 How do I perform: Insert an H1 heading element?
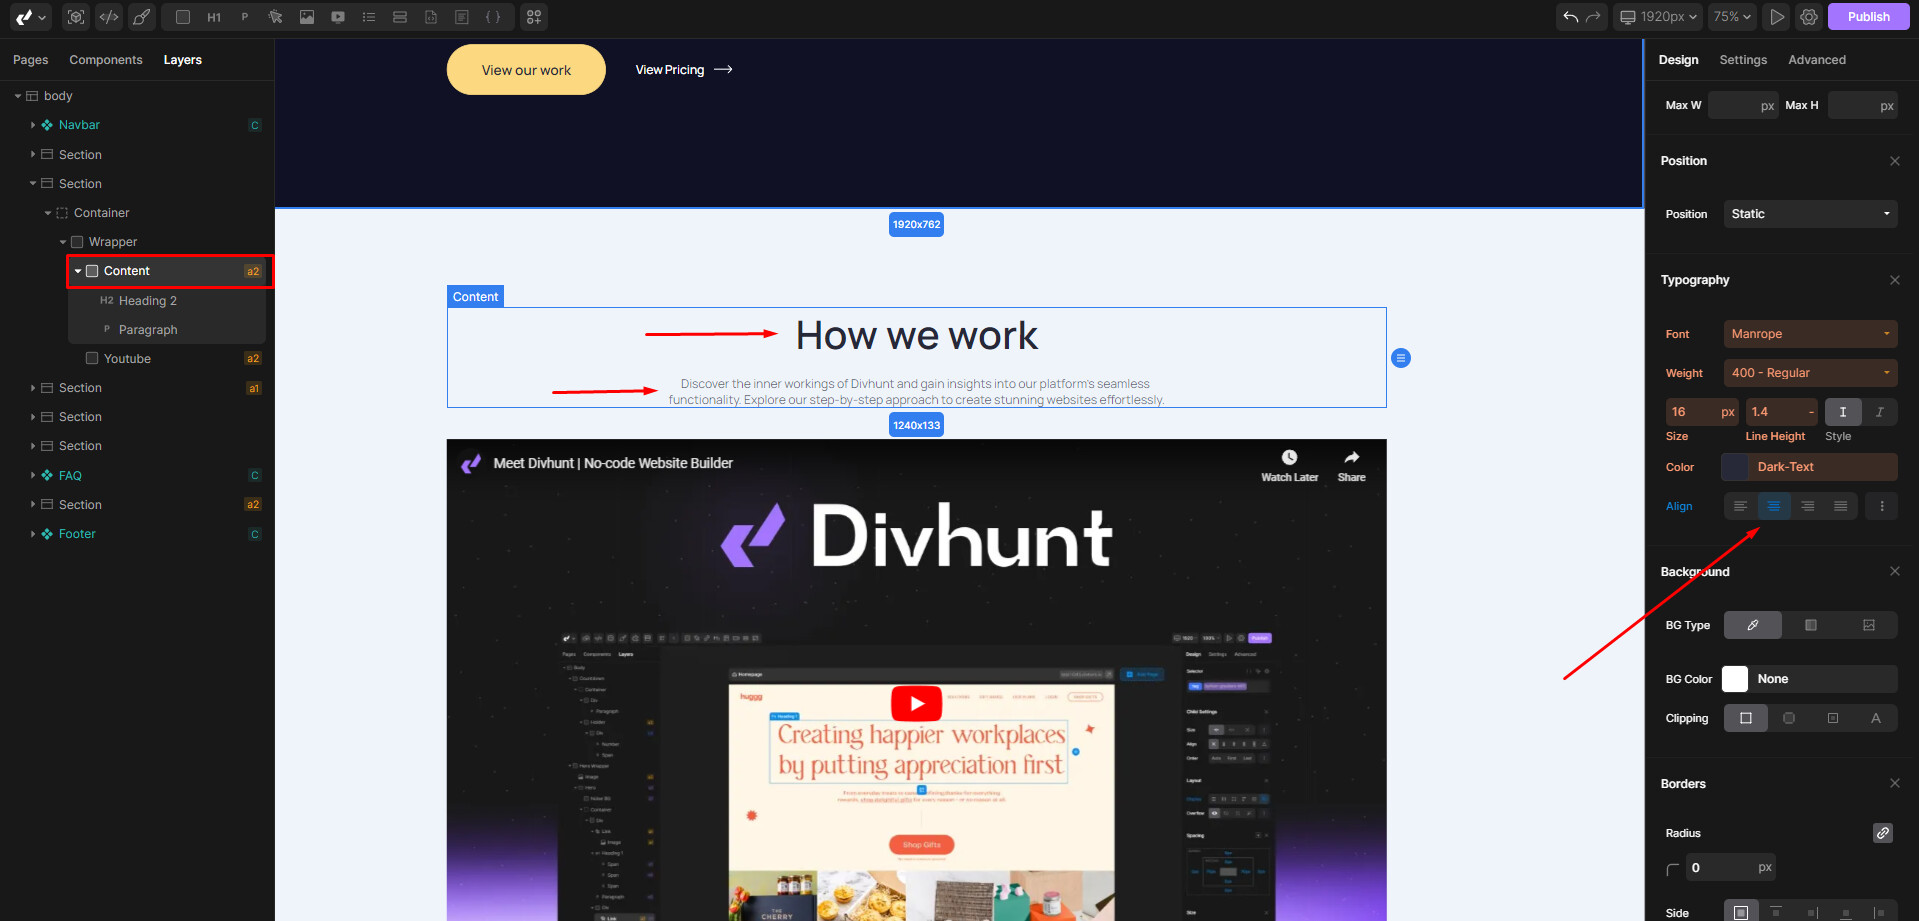pyautogui.click(x=214, y=17)
